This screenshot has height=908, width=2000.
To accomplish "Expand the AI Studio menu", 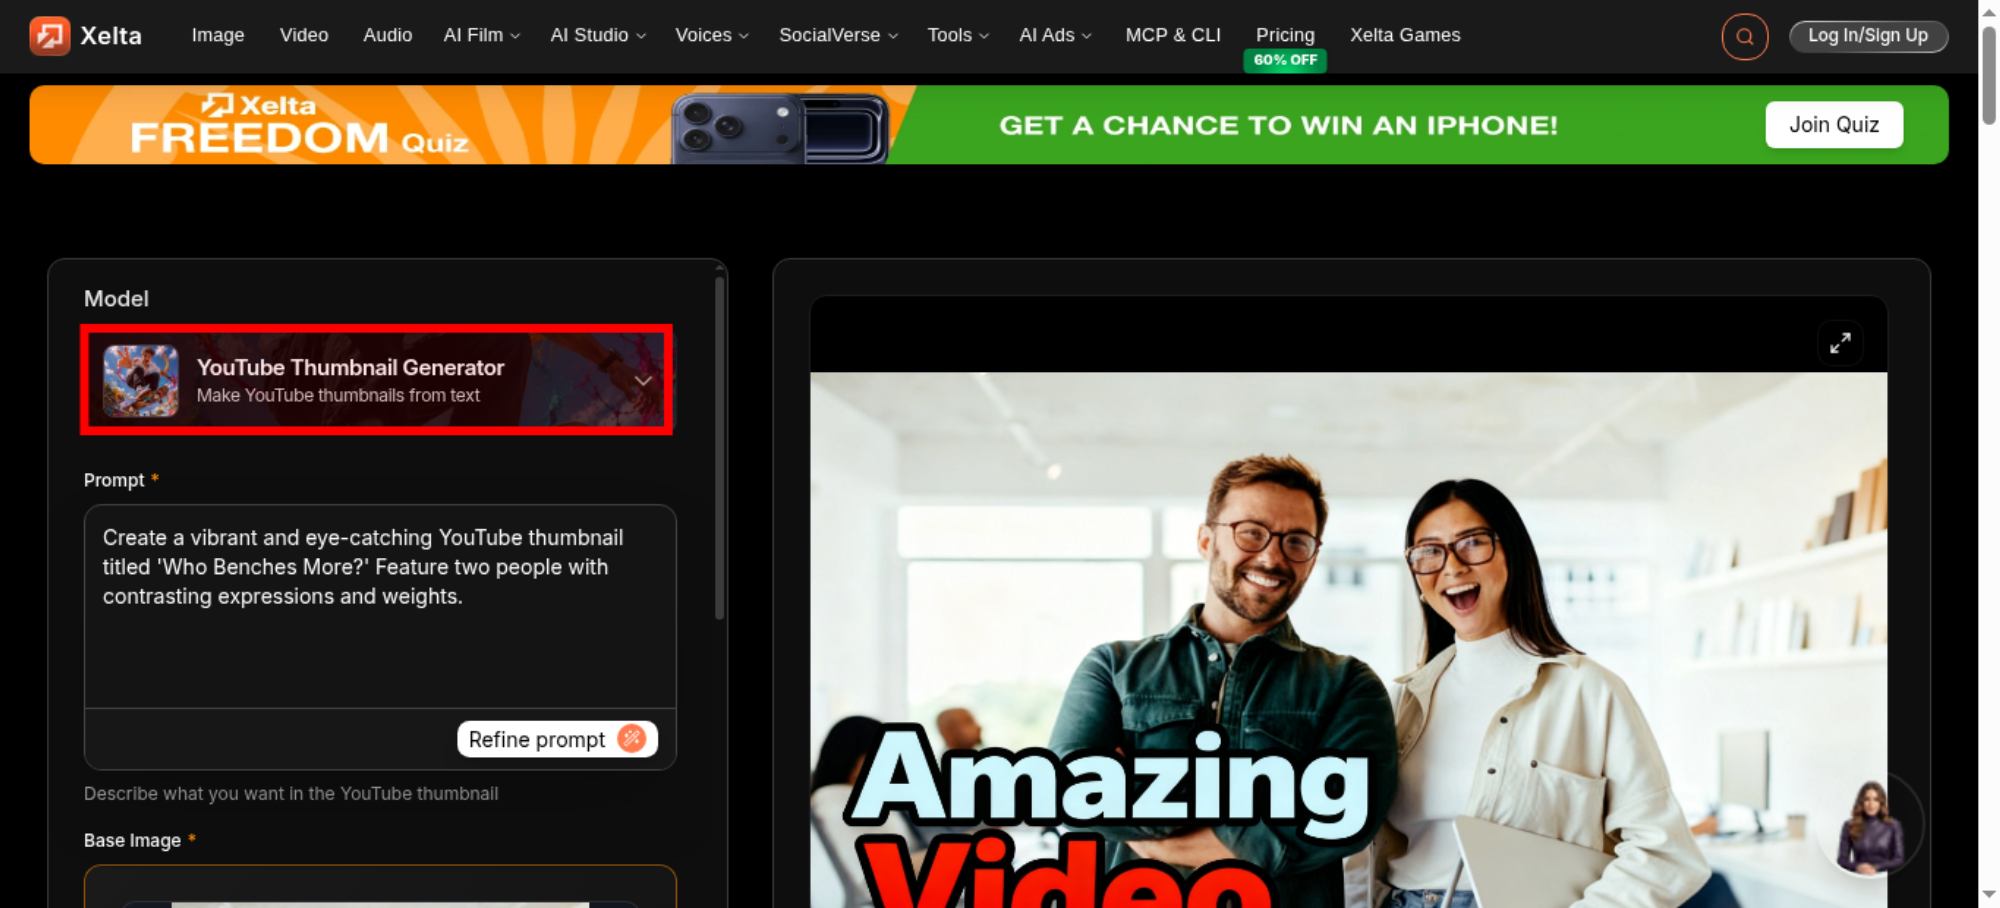I will pos(597,35).
